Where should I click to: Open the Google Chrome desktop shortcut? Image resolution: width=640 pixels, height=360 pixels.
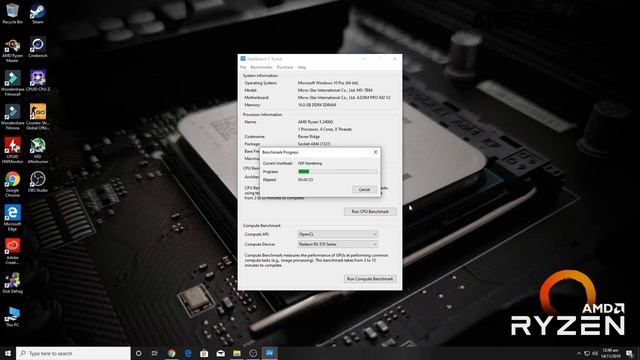12,184
